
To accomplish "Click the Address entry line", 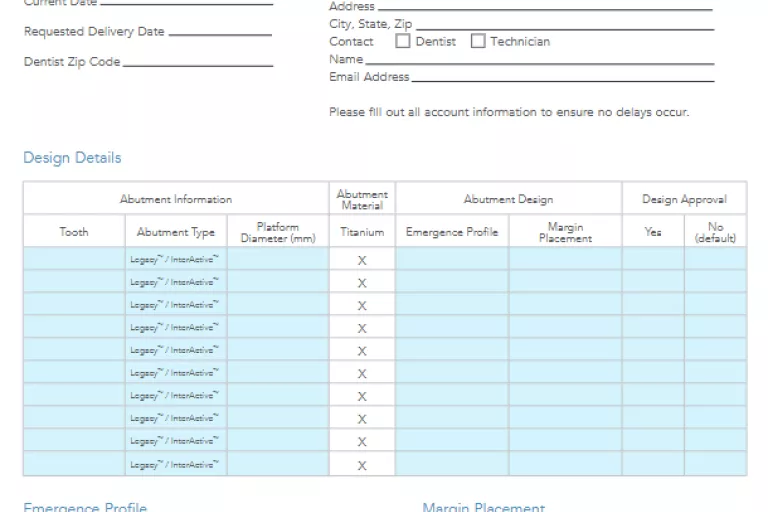I will coord(545,5).
